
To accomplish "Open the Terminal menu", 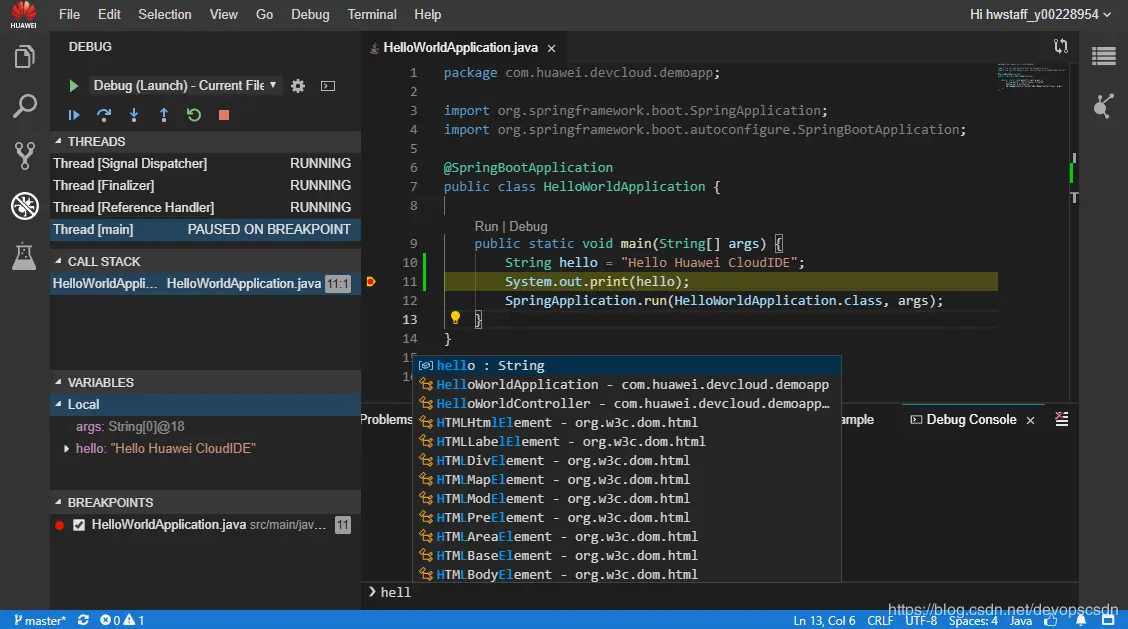I will (x=371, y=14).
